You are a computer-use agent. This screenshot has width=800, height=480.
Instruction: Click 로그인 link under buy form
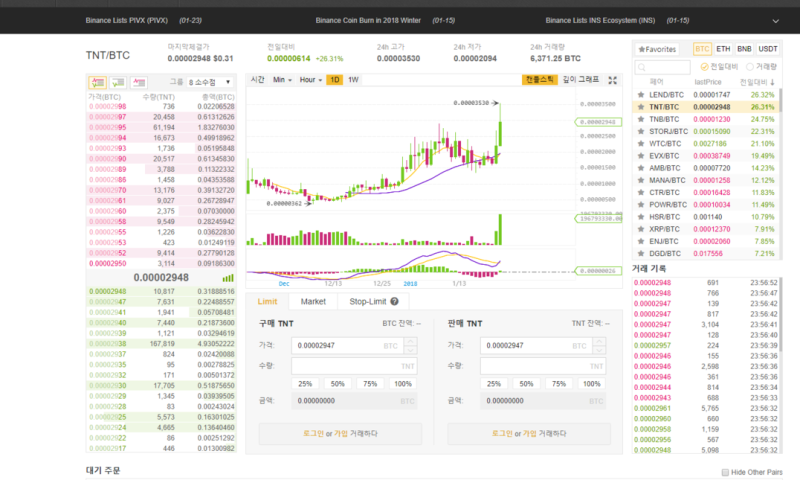[313, 434]
